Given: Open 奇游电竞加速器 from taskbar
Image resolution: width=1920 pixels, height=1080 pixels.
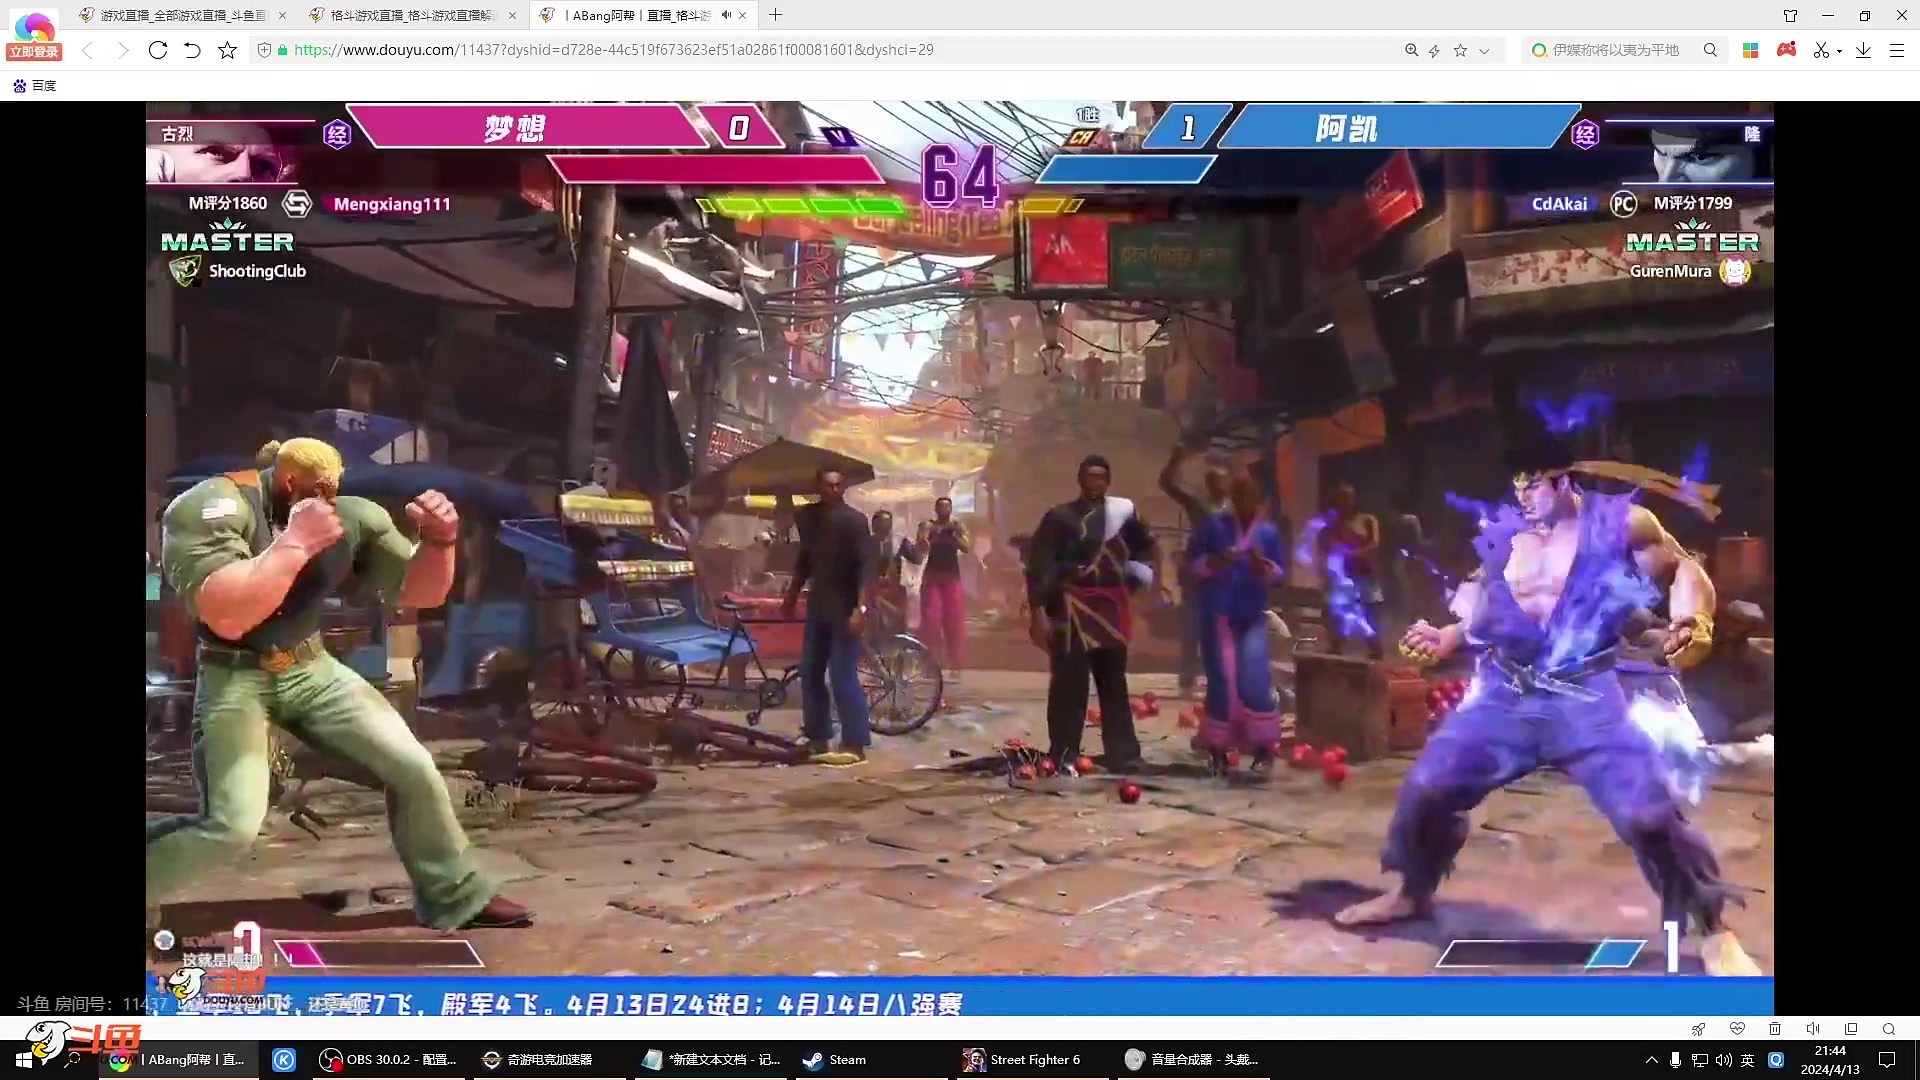Looking at the screenshot, I should (549, 1060).
